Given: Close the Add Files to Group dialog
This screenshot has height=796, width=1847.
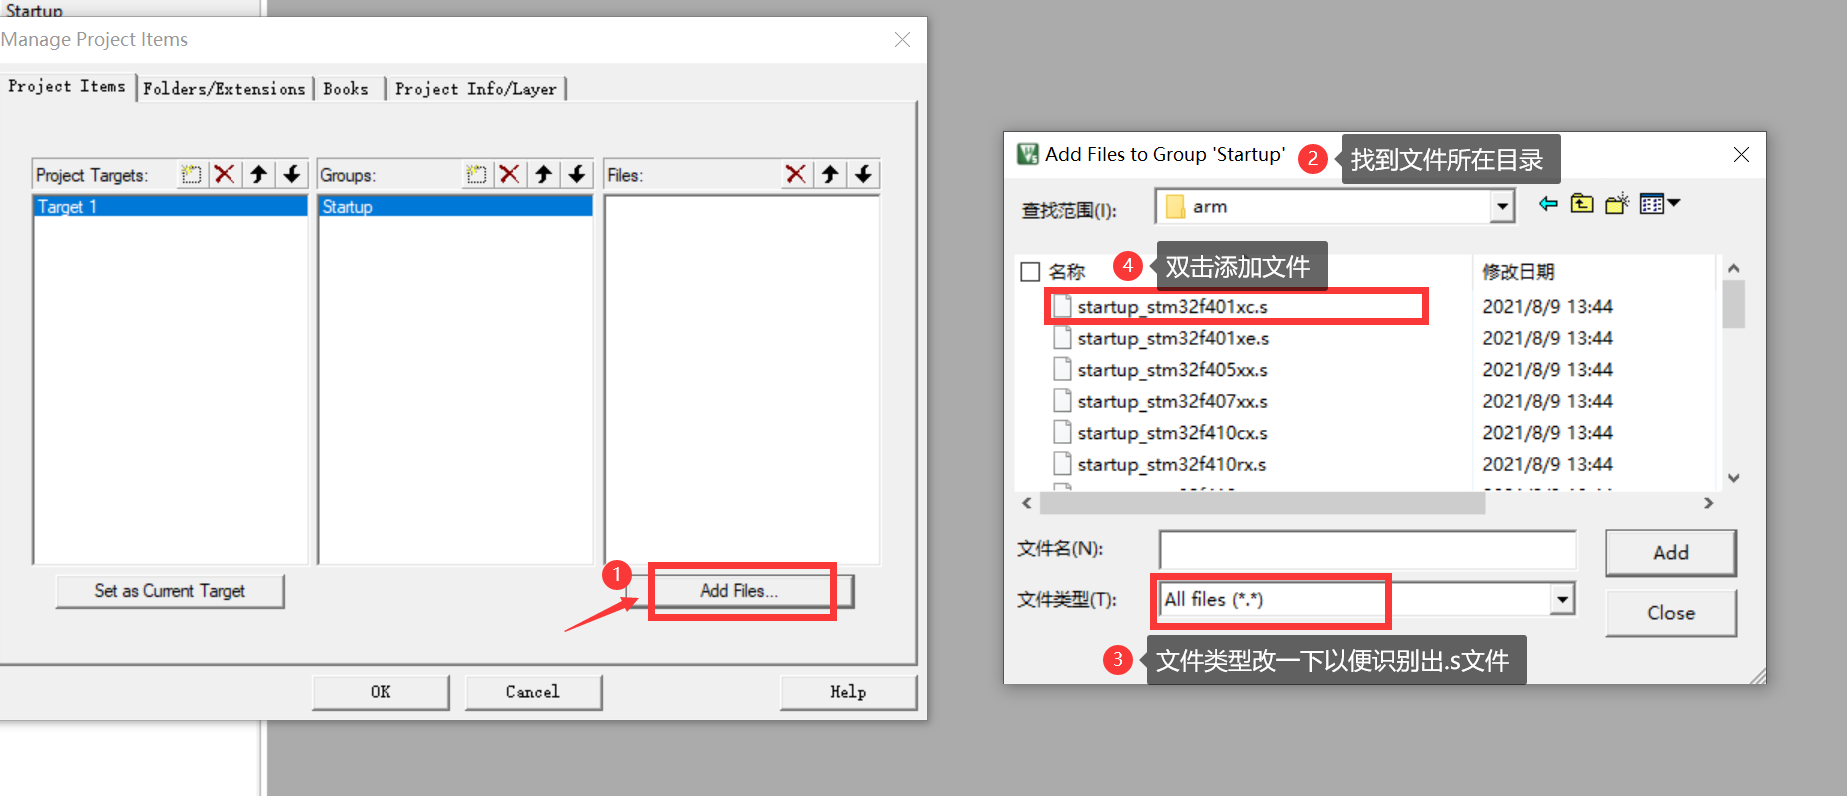Looking at the screenshot, I should click(x=1741, y=155).
